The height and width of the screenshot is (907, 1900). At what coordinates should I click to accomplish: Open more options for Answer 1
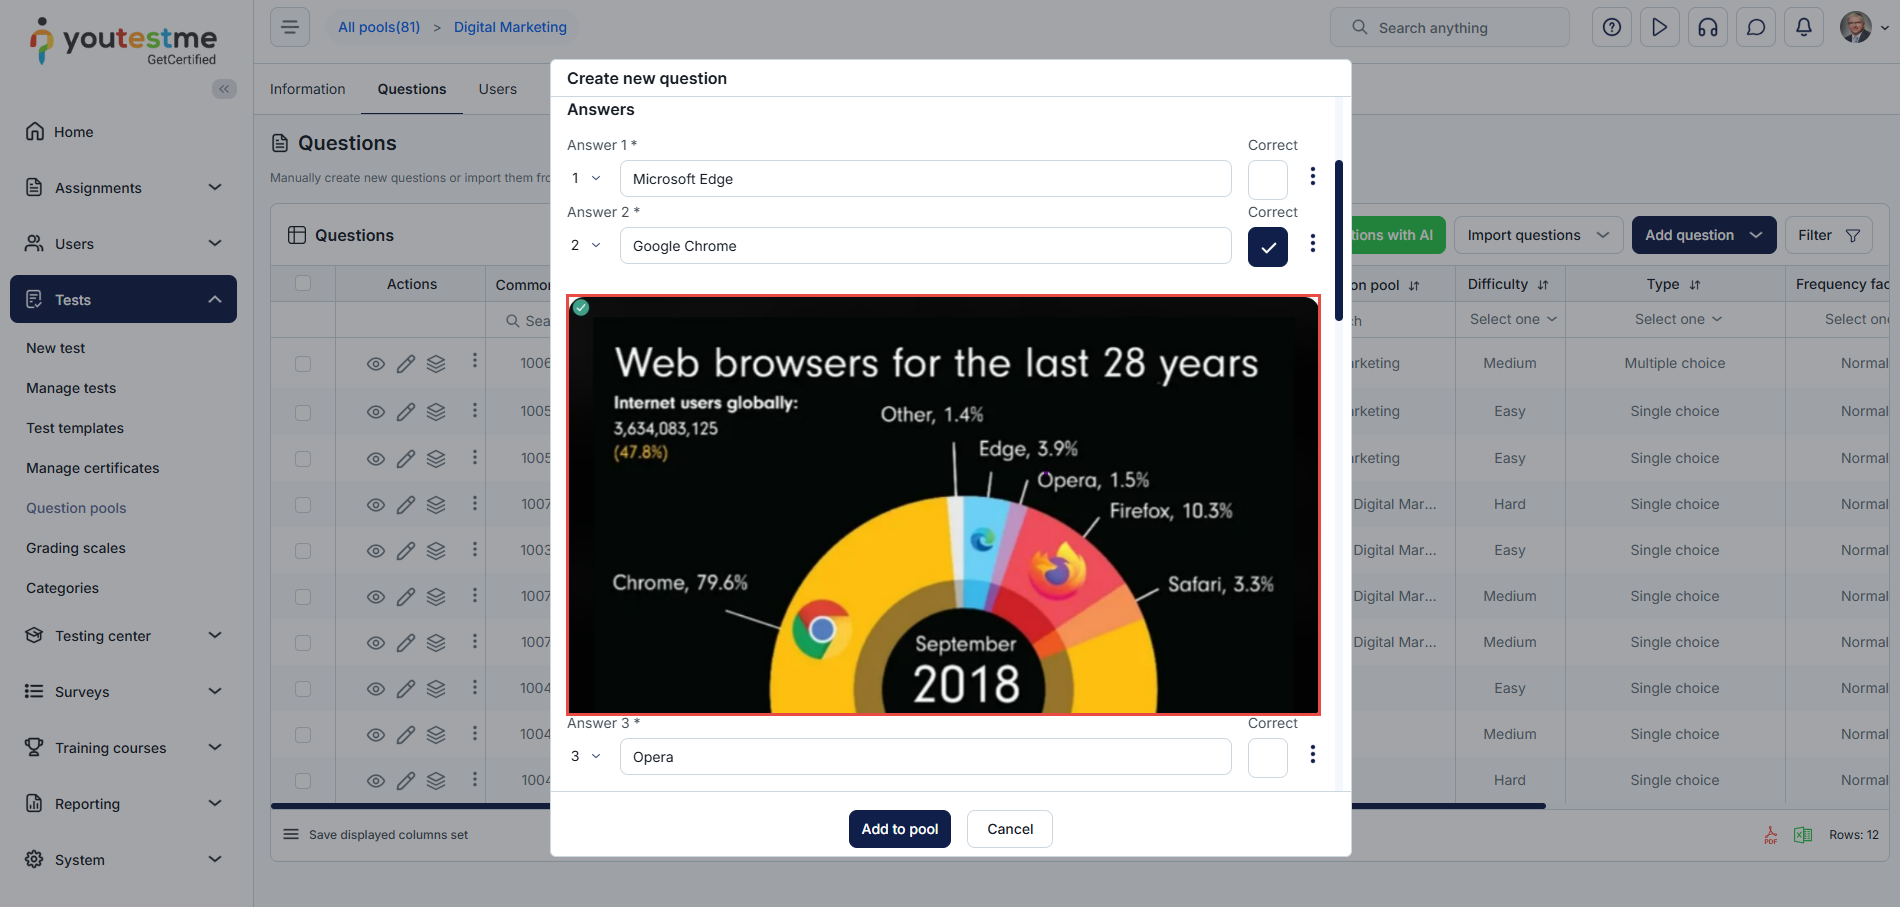coord(1313,177)
